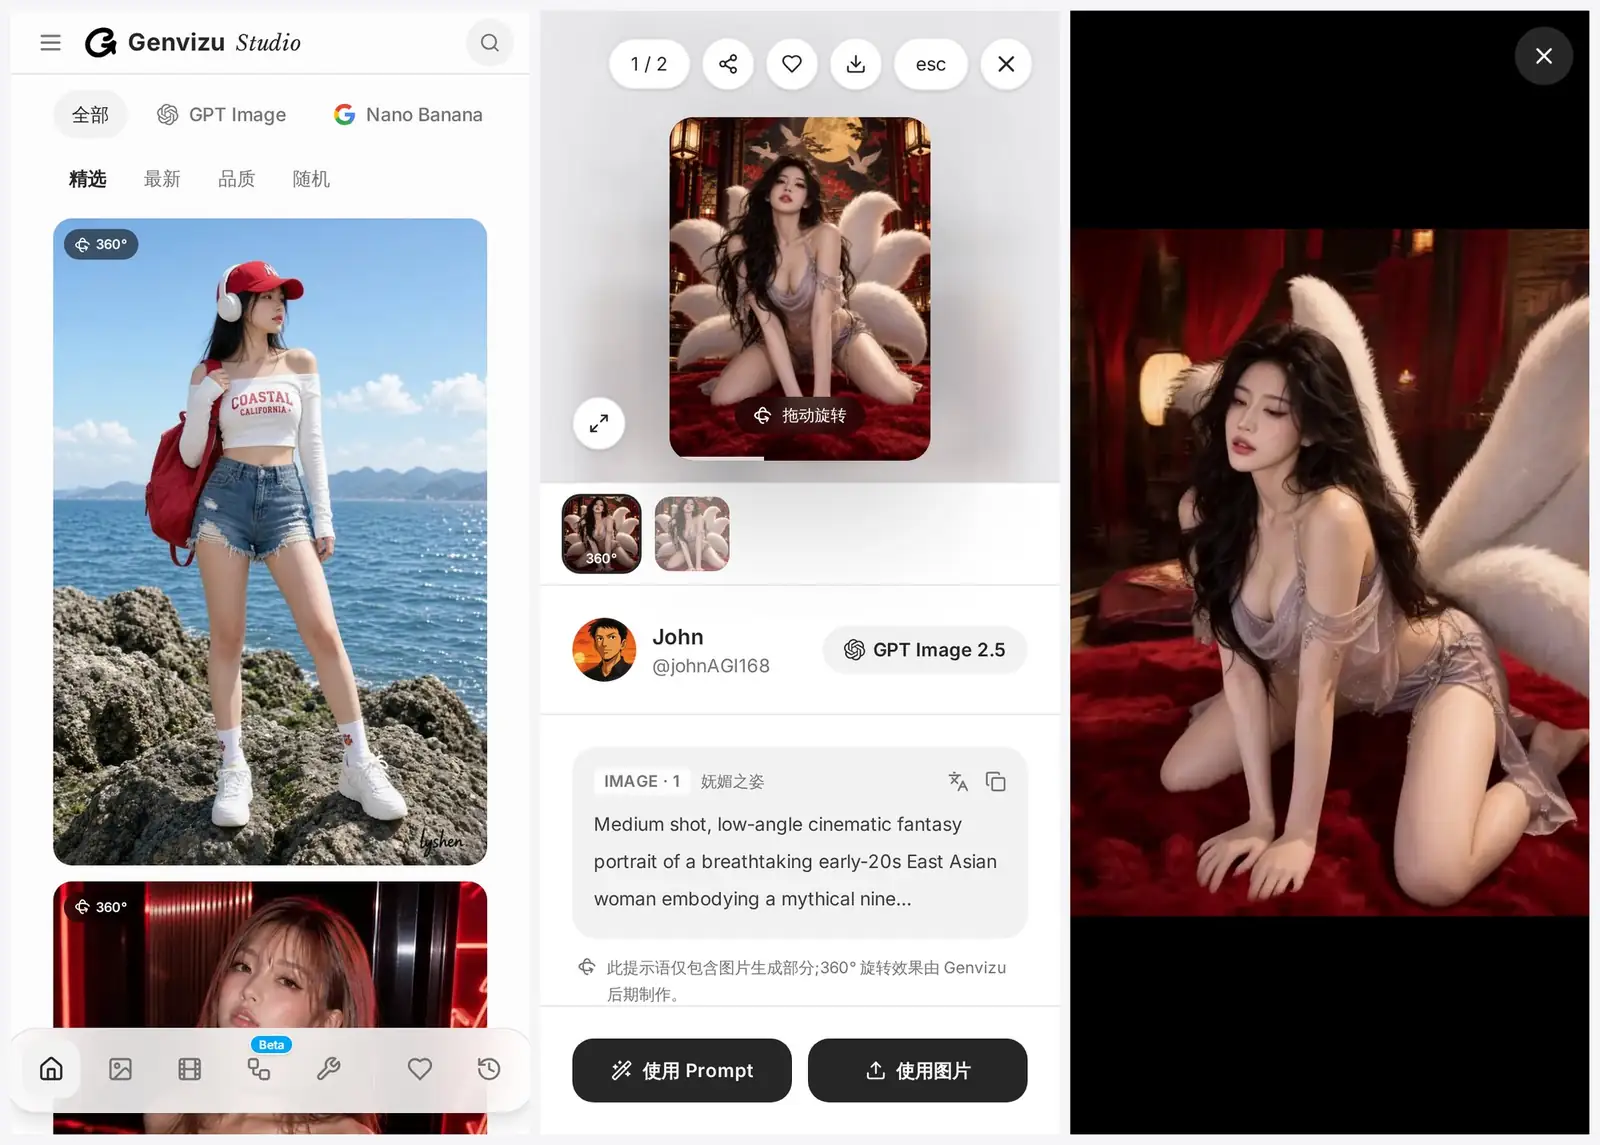Select the second image thumbnail without 360°
The height and width of the screenshot is (1145, 1600).
(692, 534)
